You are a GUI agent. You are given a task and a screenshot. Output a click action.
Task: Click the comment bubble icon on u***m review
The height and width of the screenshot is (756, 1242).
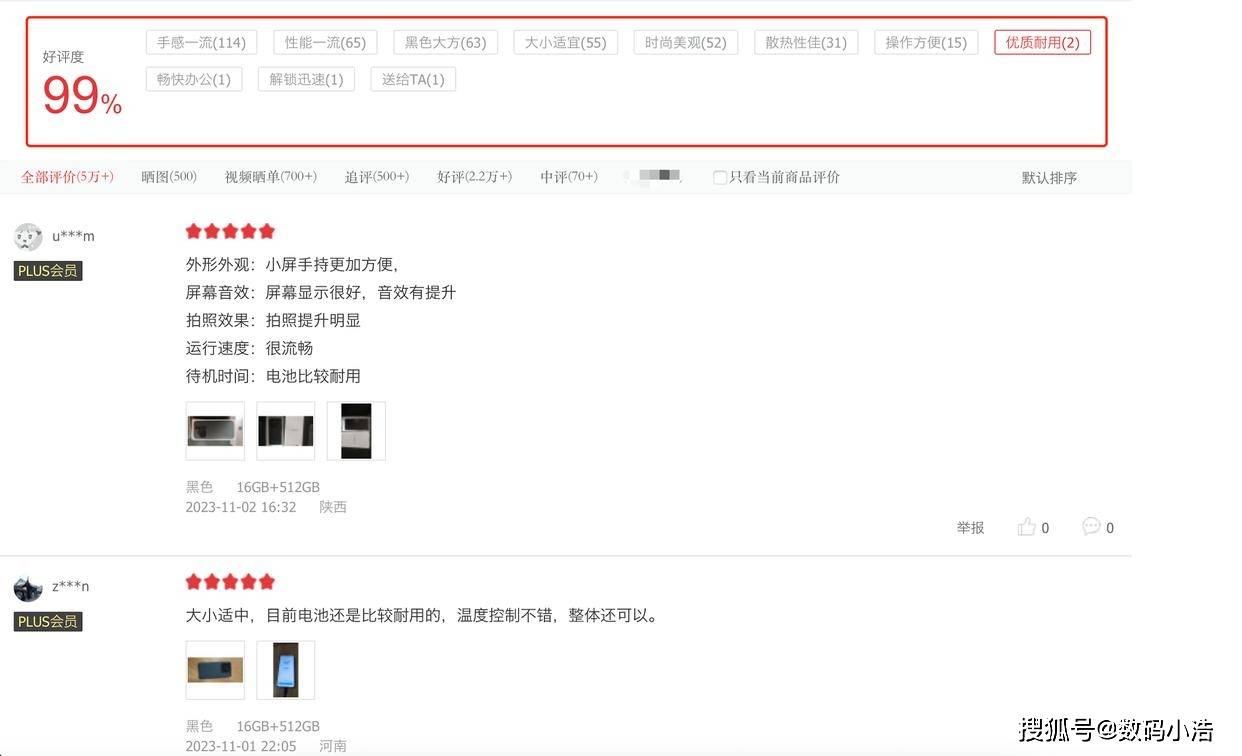click(1091, 526)
